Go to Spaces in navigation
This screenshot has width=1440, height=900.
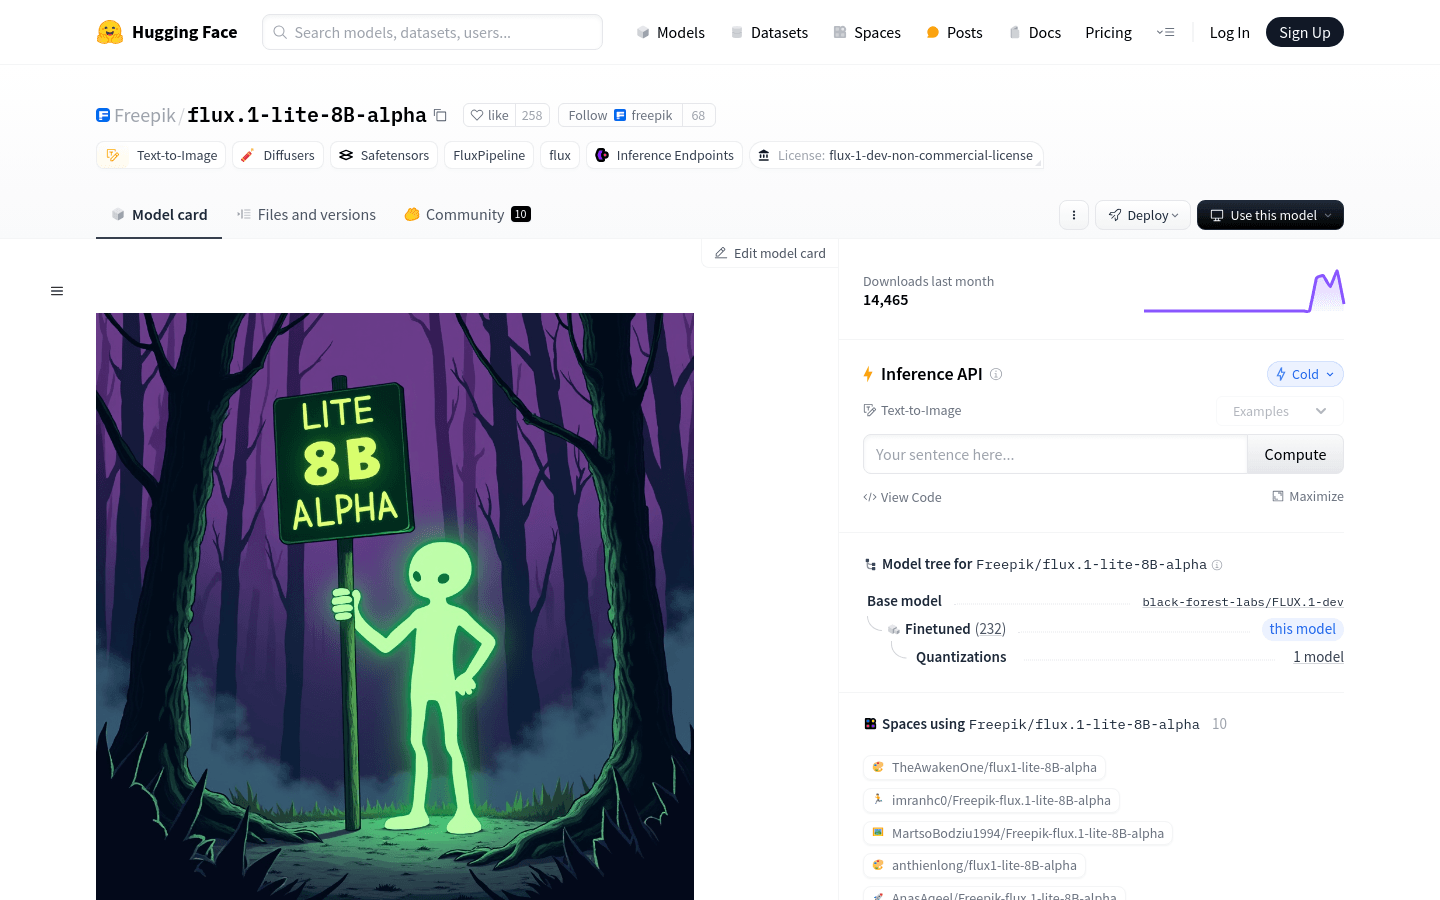[x=867, y=32]
